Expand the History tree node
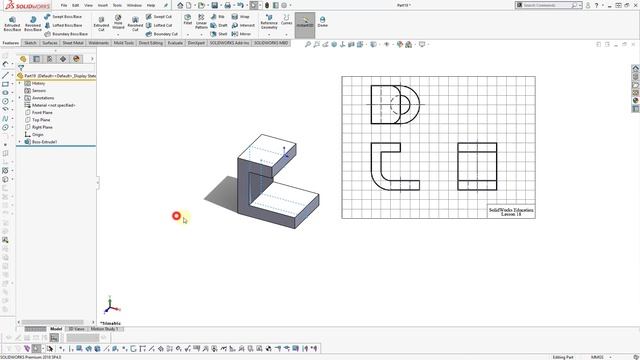 19,83
